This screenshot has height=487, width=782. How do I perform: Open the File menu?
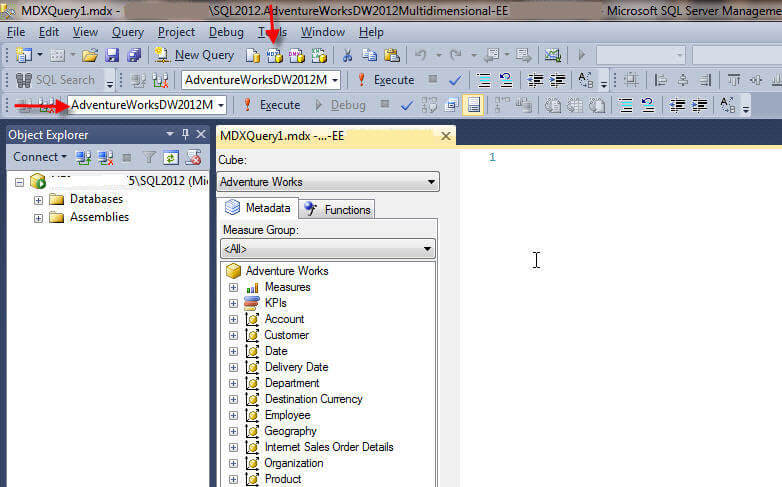click(16, 32)
